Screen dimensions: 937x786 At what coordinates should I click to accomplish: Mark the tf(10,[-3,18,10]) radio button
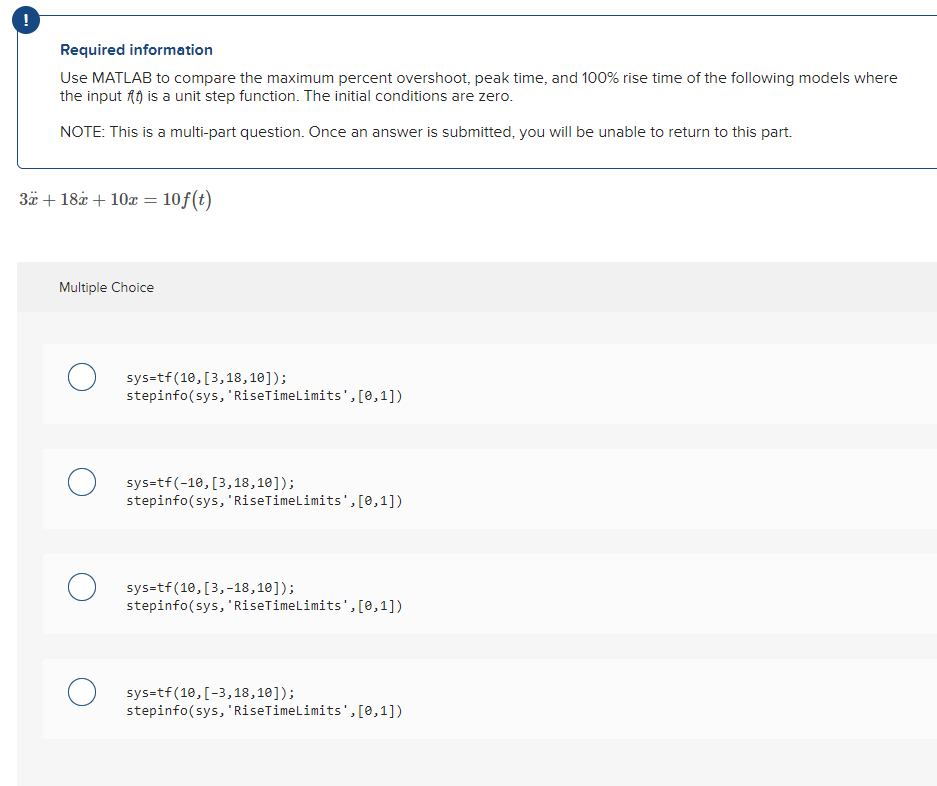[x=82, y=692]
